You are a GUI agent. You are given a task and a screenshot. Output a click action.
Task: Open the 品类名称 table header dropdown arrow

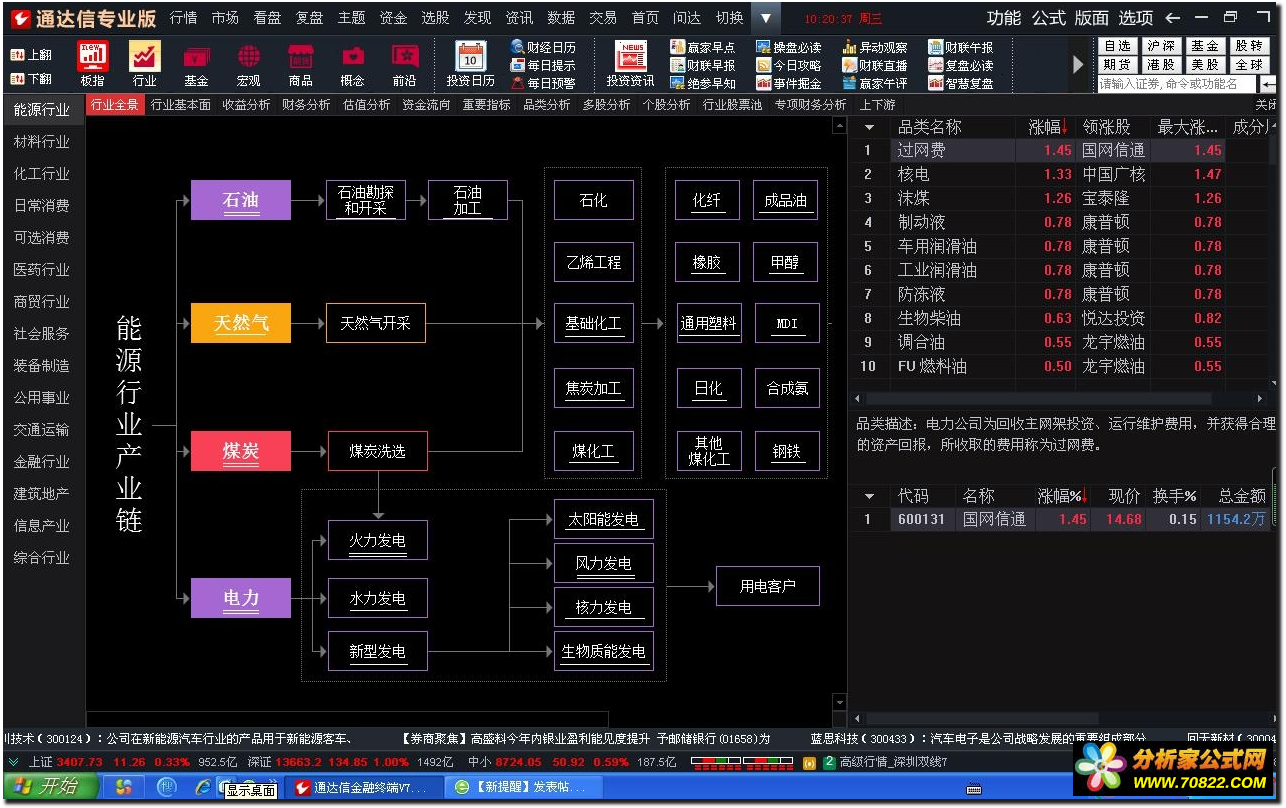click(869, 127)
